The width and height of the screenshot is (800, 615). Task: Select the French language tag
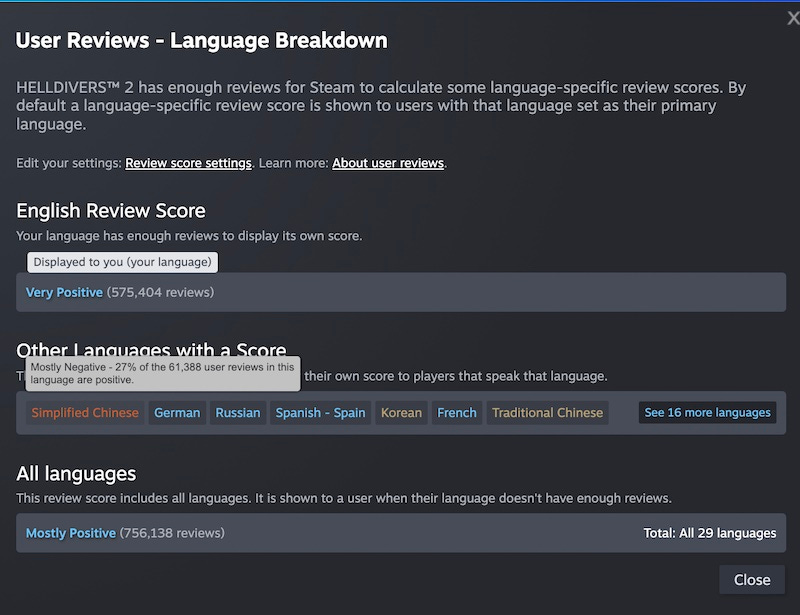(457, 413)
